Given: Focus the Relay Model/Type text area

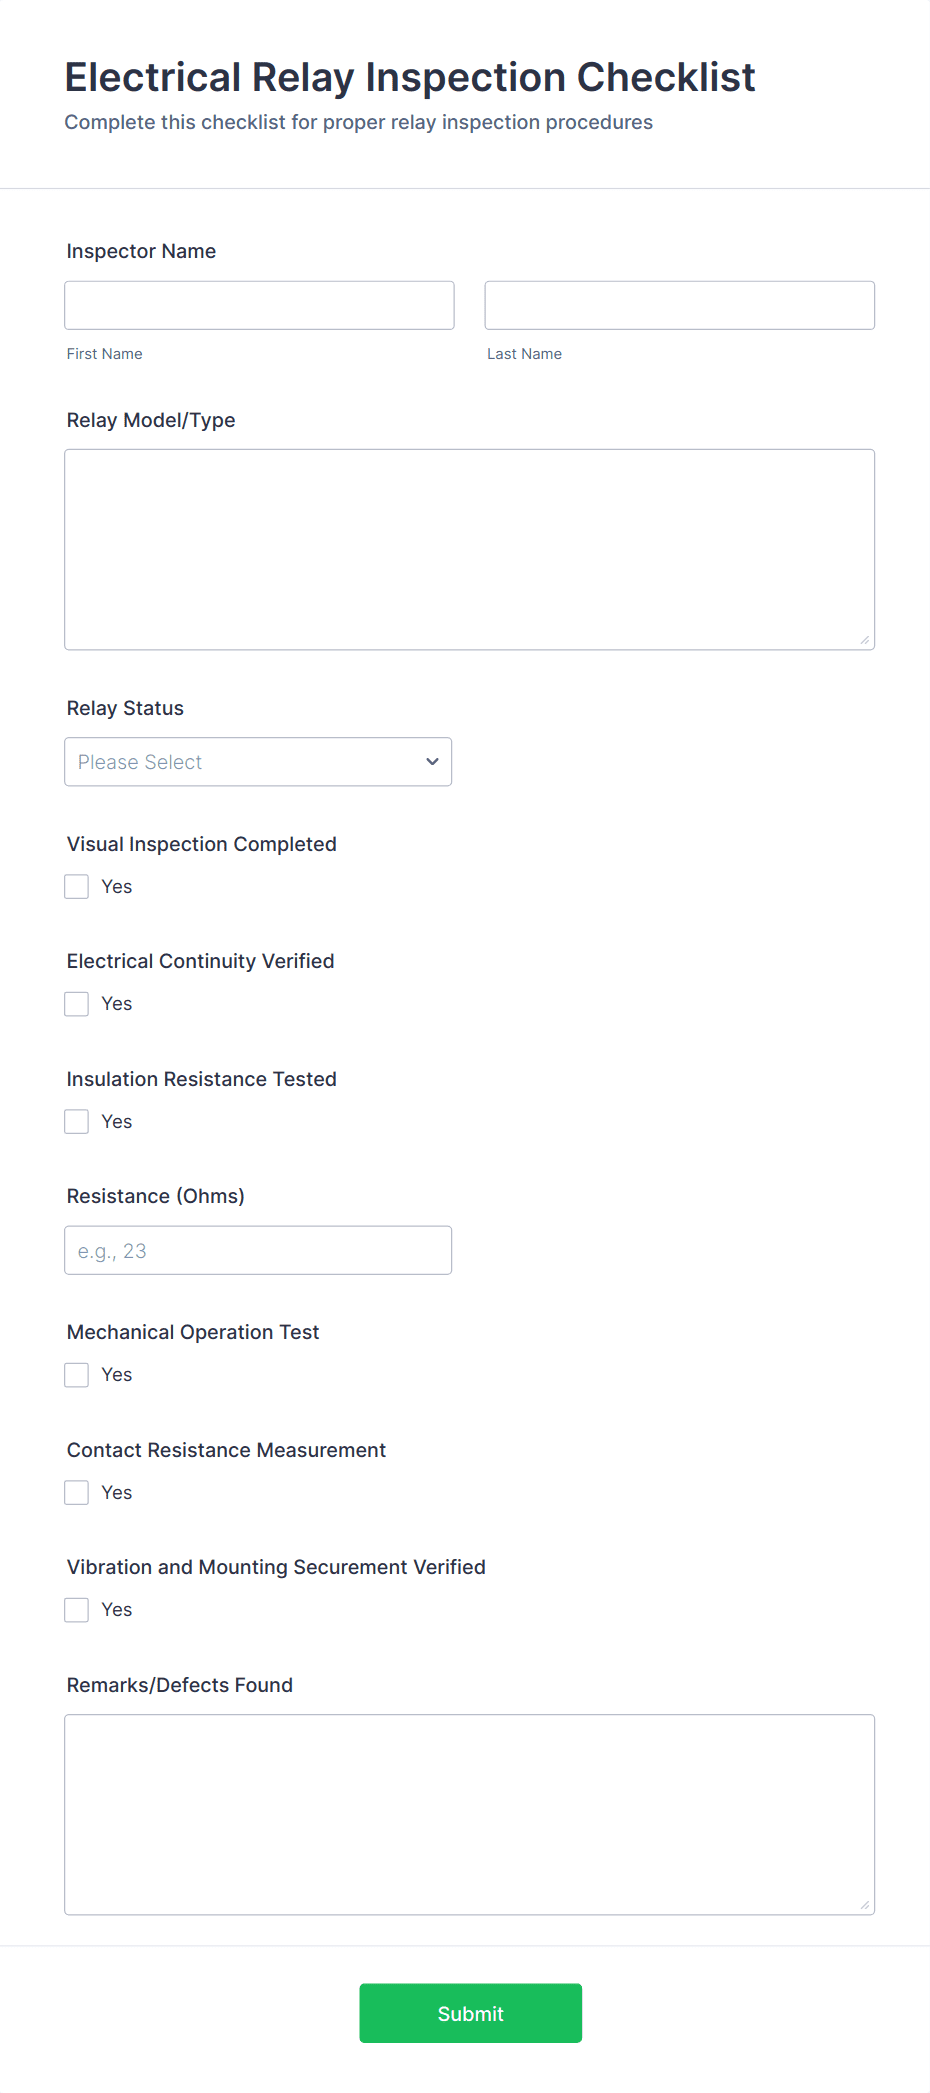Looking at the screenshot, I should (x=469, y=549).
